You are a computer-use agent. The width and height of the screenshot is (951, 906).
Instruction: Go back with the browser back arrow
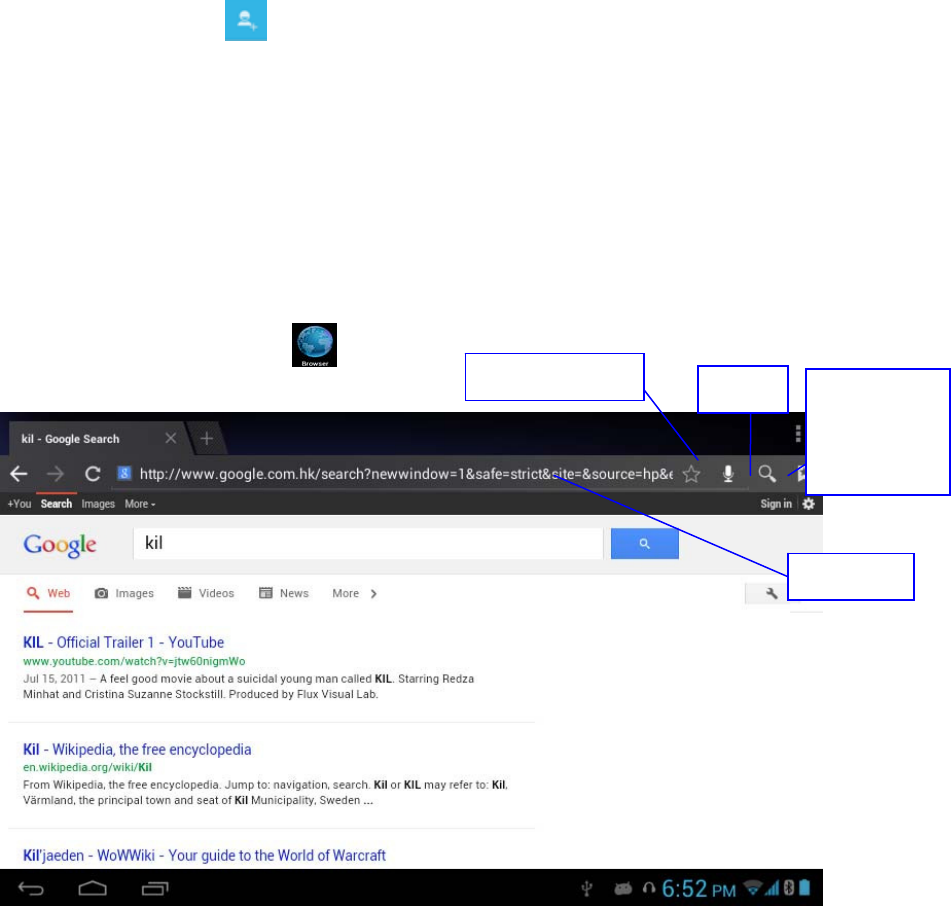point(19,474)
